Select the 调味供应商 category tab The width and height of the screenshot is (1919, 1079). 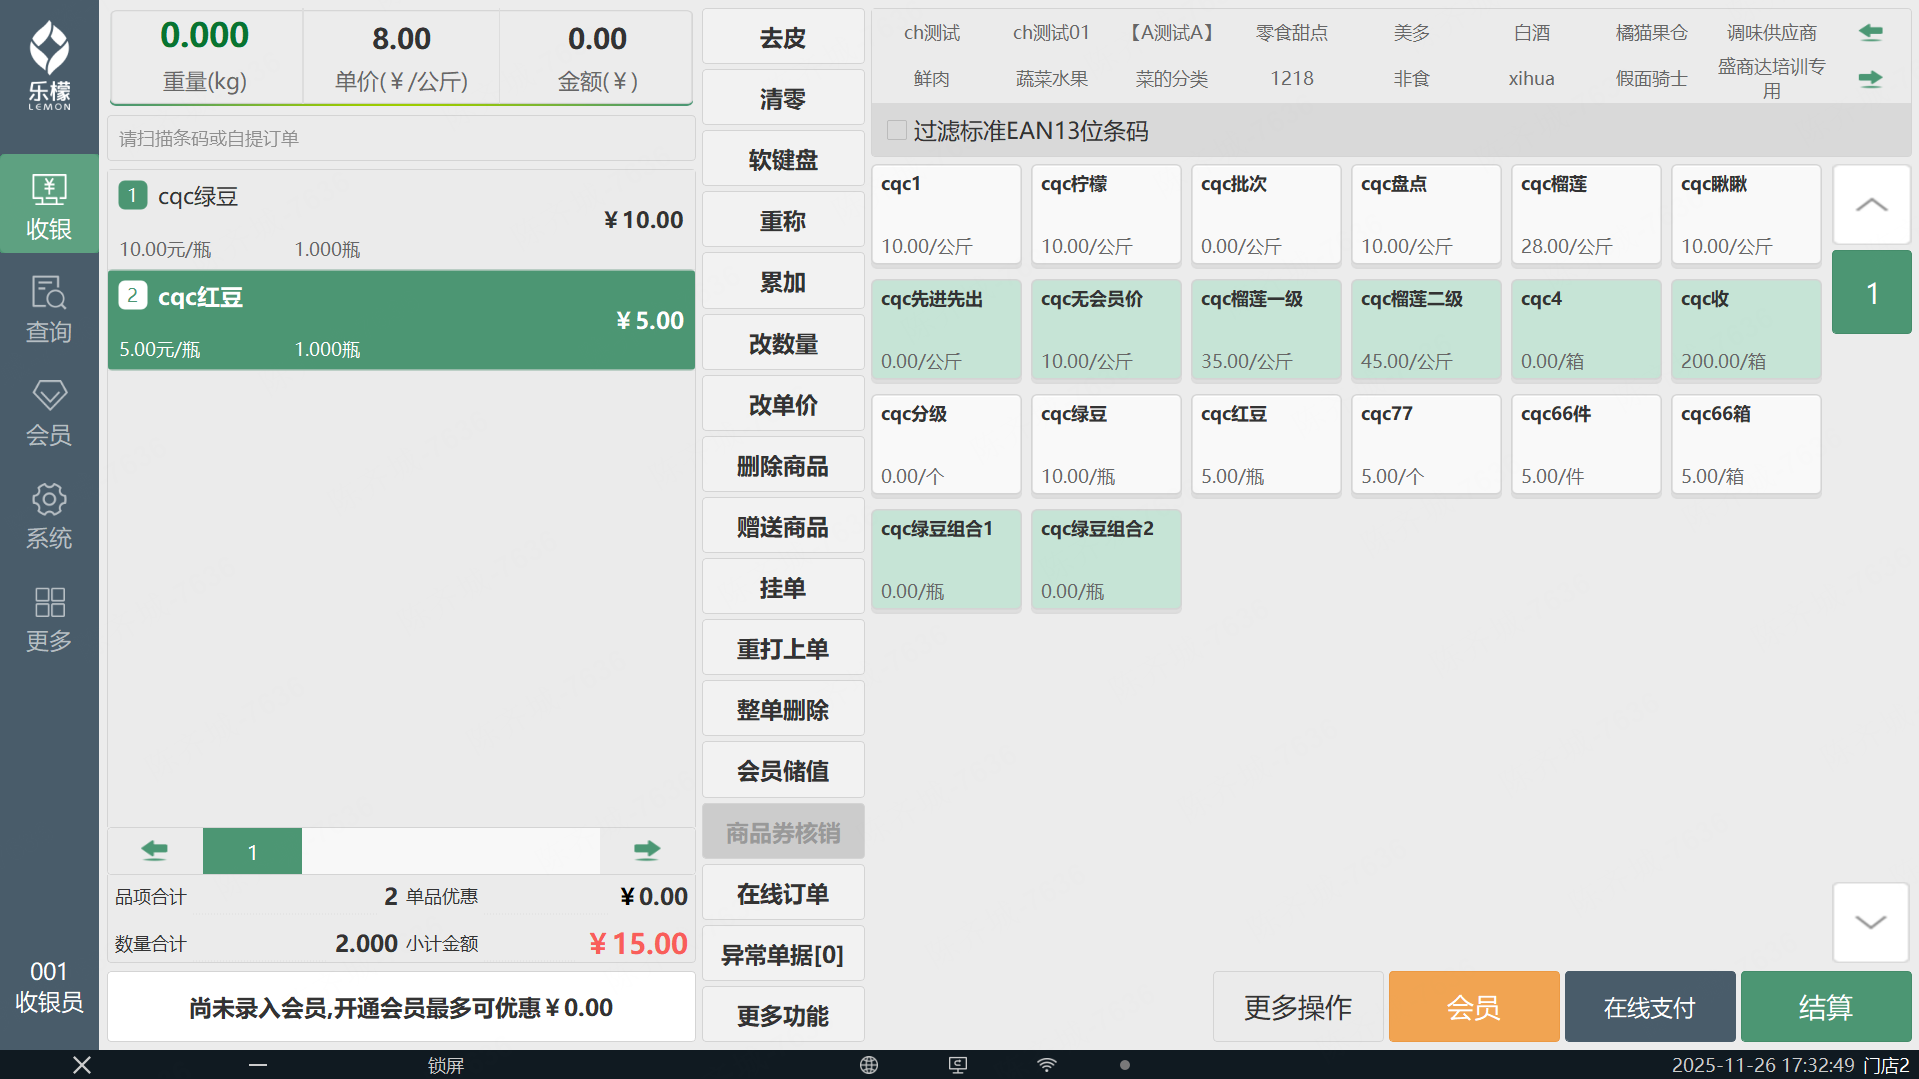tap(1772, 33)
